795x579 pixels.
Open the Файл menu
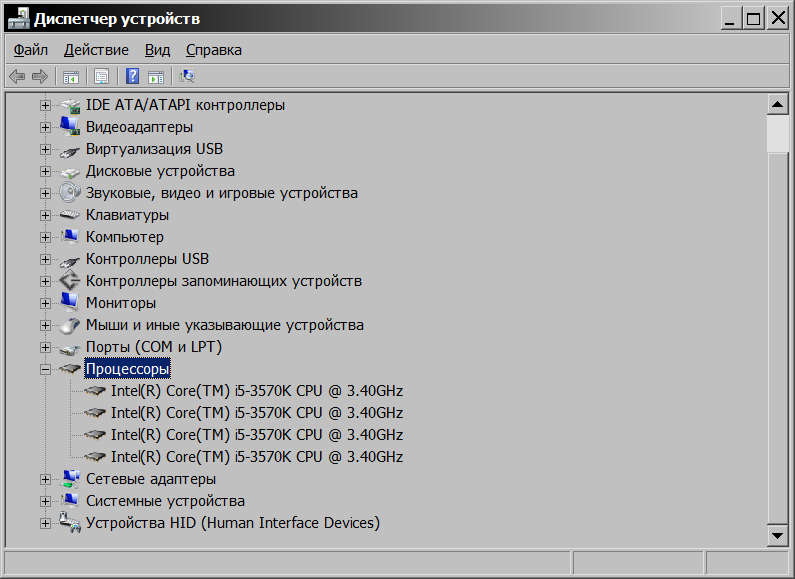[31, 49]
